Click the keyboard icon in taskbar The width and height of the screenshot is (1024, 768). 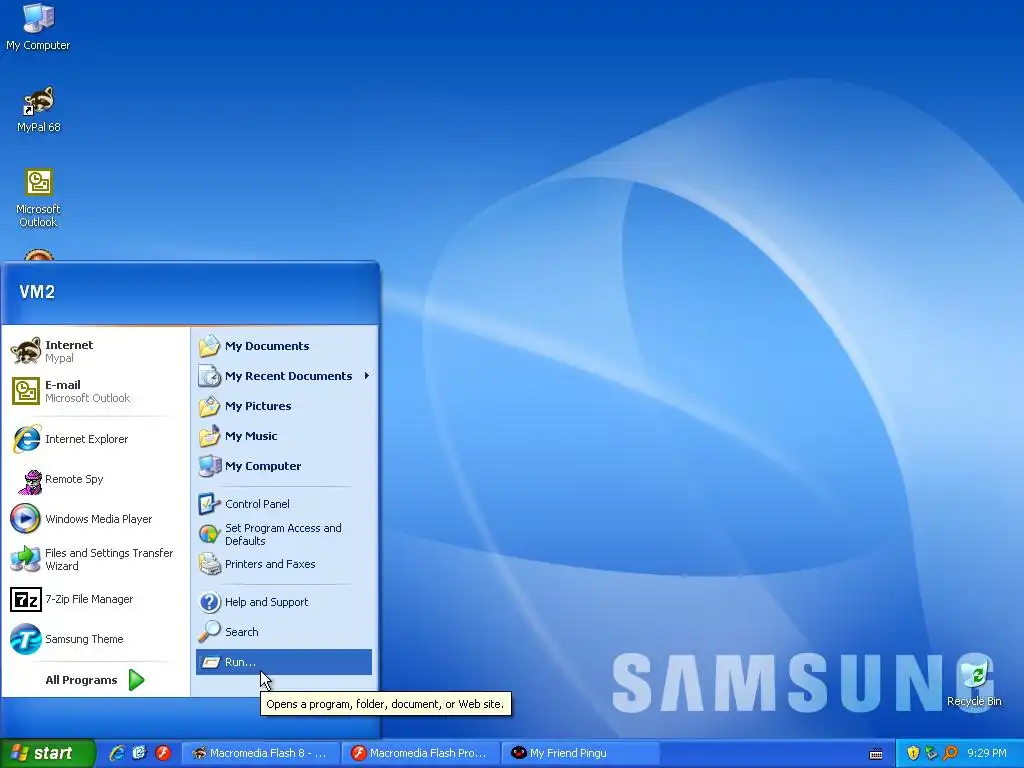pyautogui.click(x=876, y=754)
